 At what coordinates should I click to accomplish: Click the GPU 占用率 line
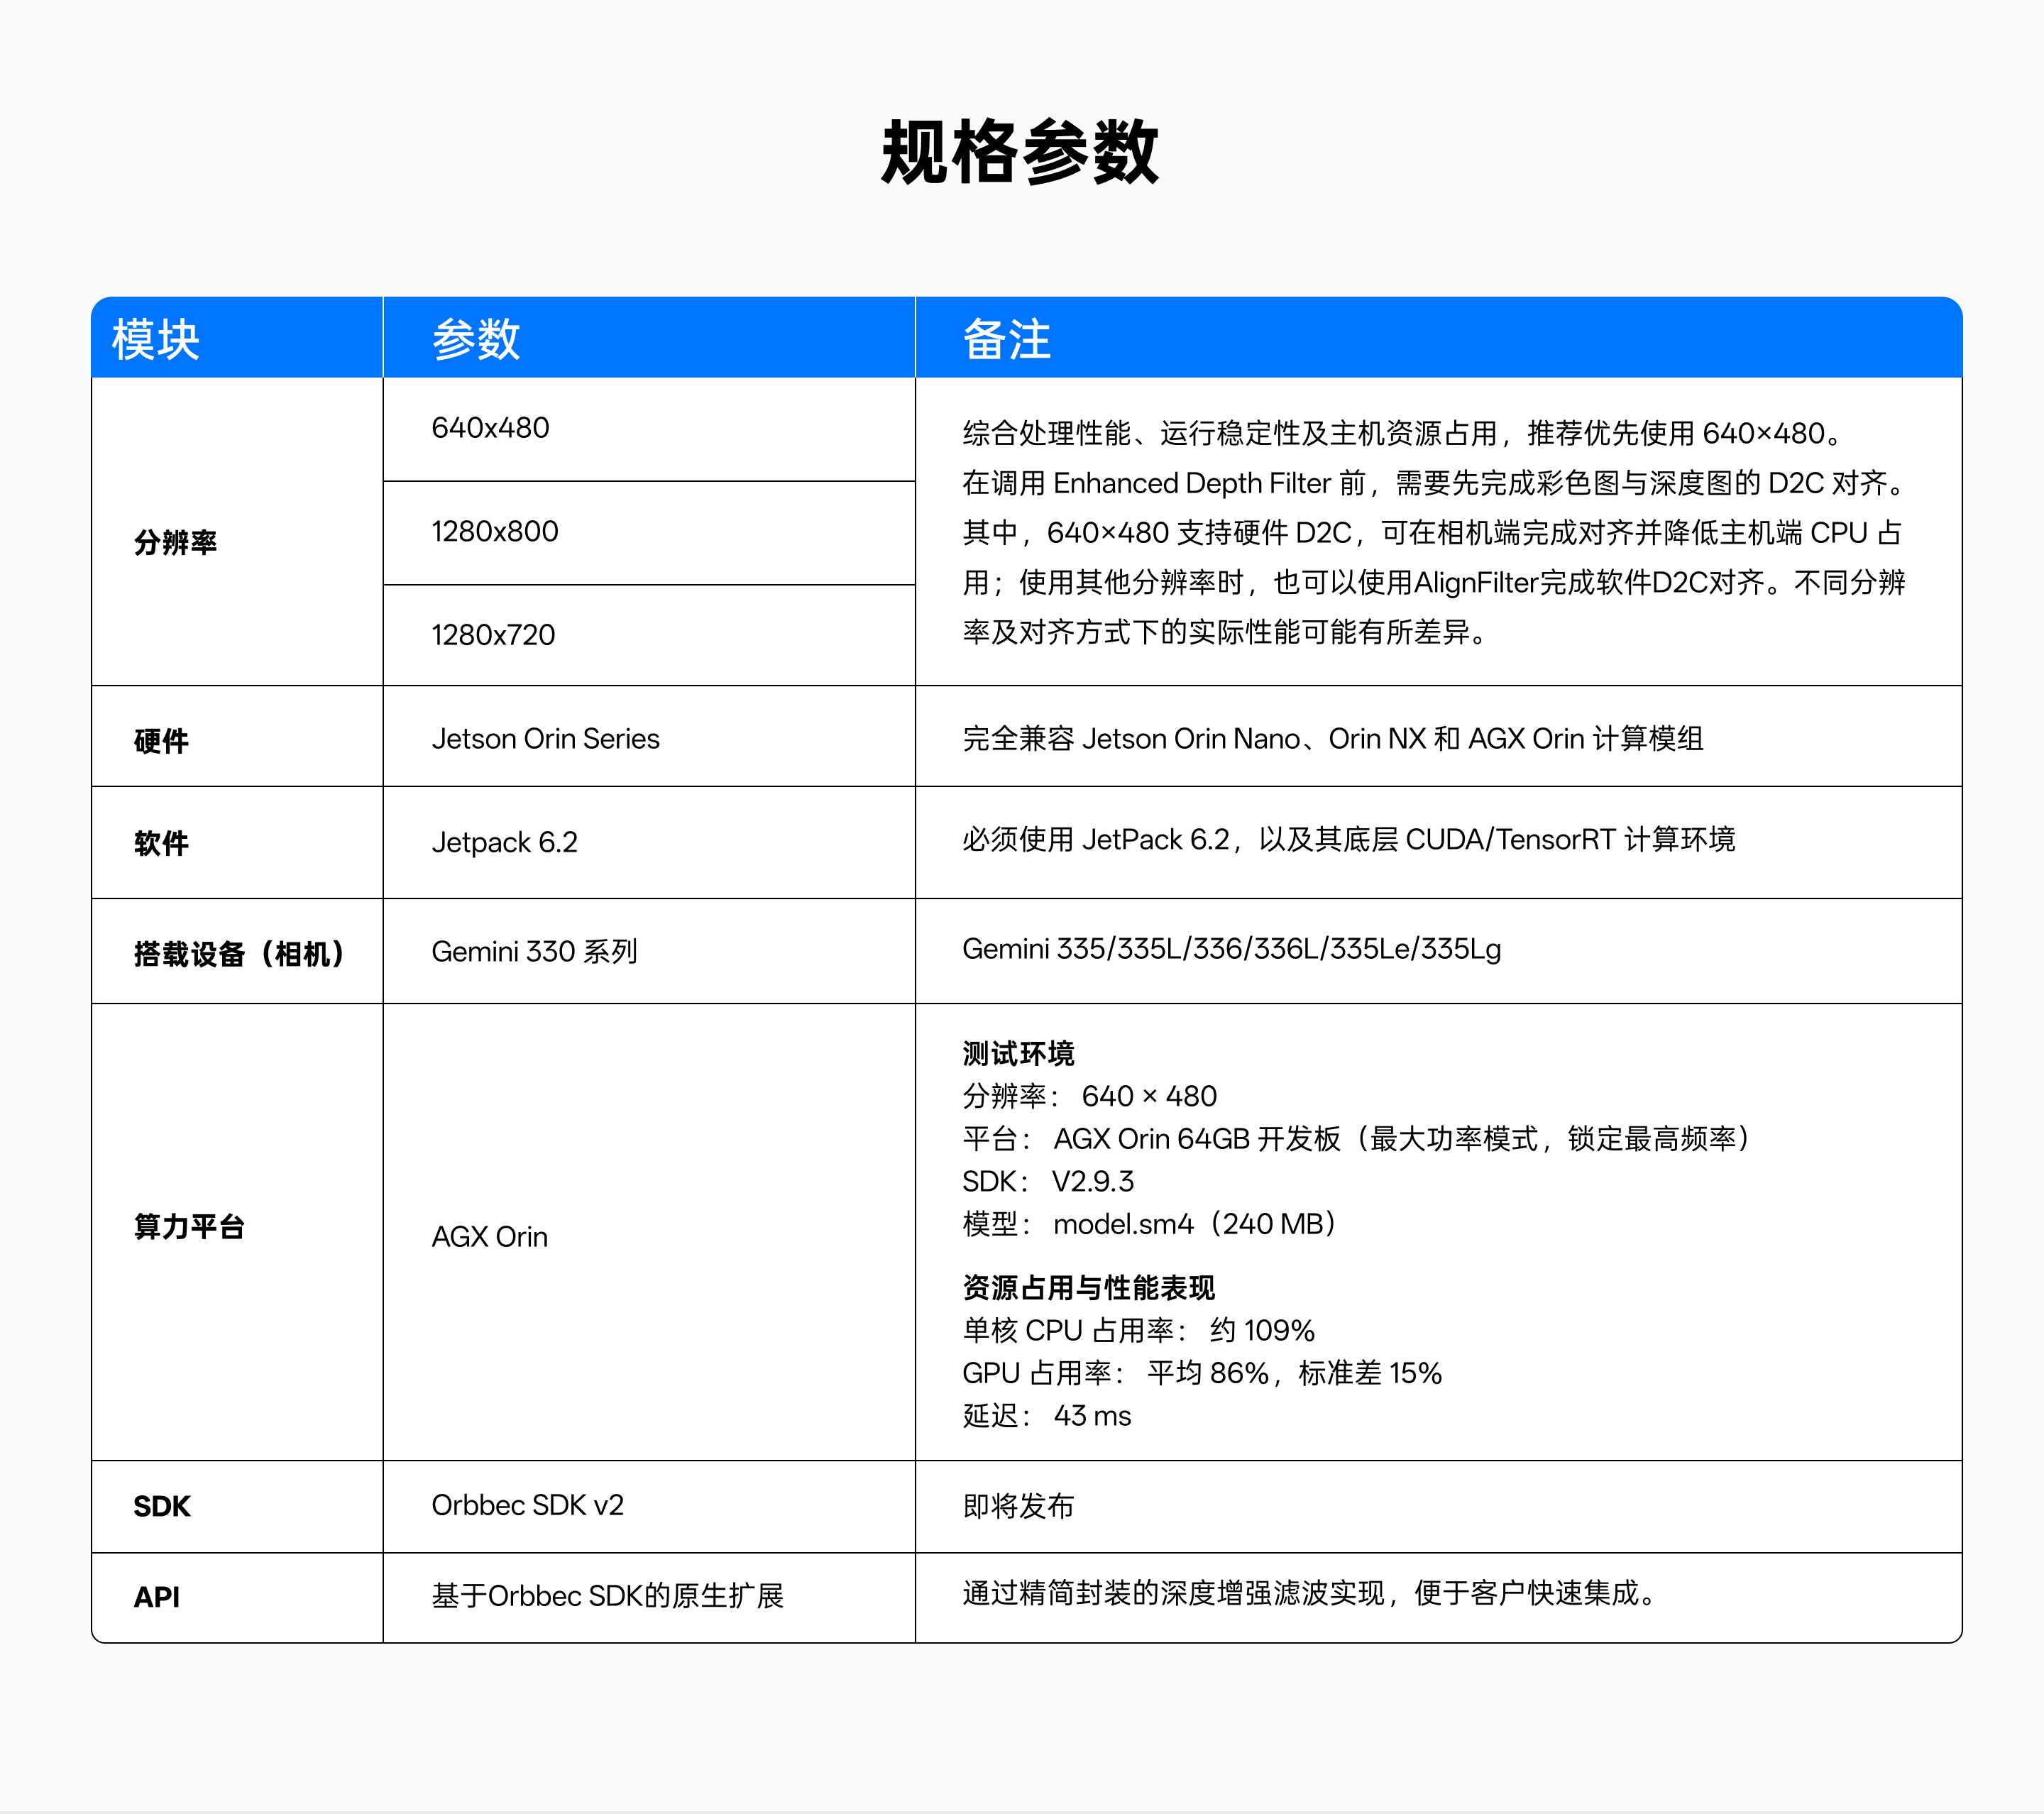tap(1202, 1373)
